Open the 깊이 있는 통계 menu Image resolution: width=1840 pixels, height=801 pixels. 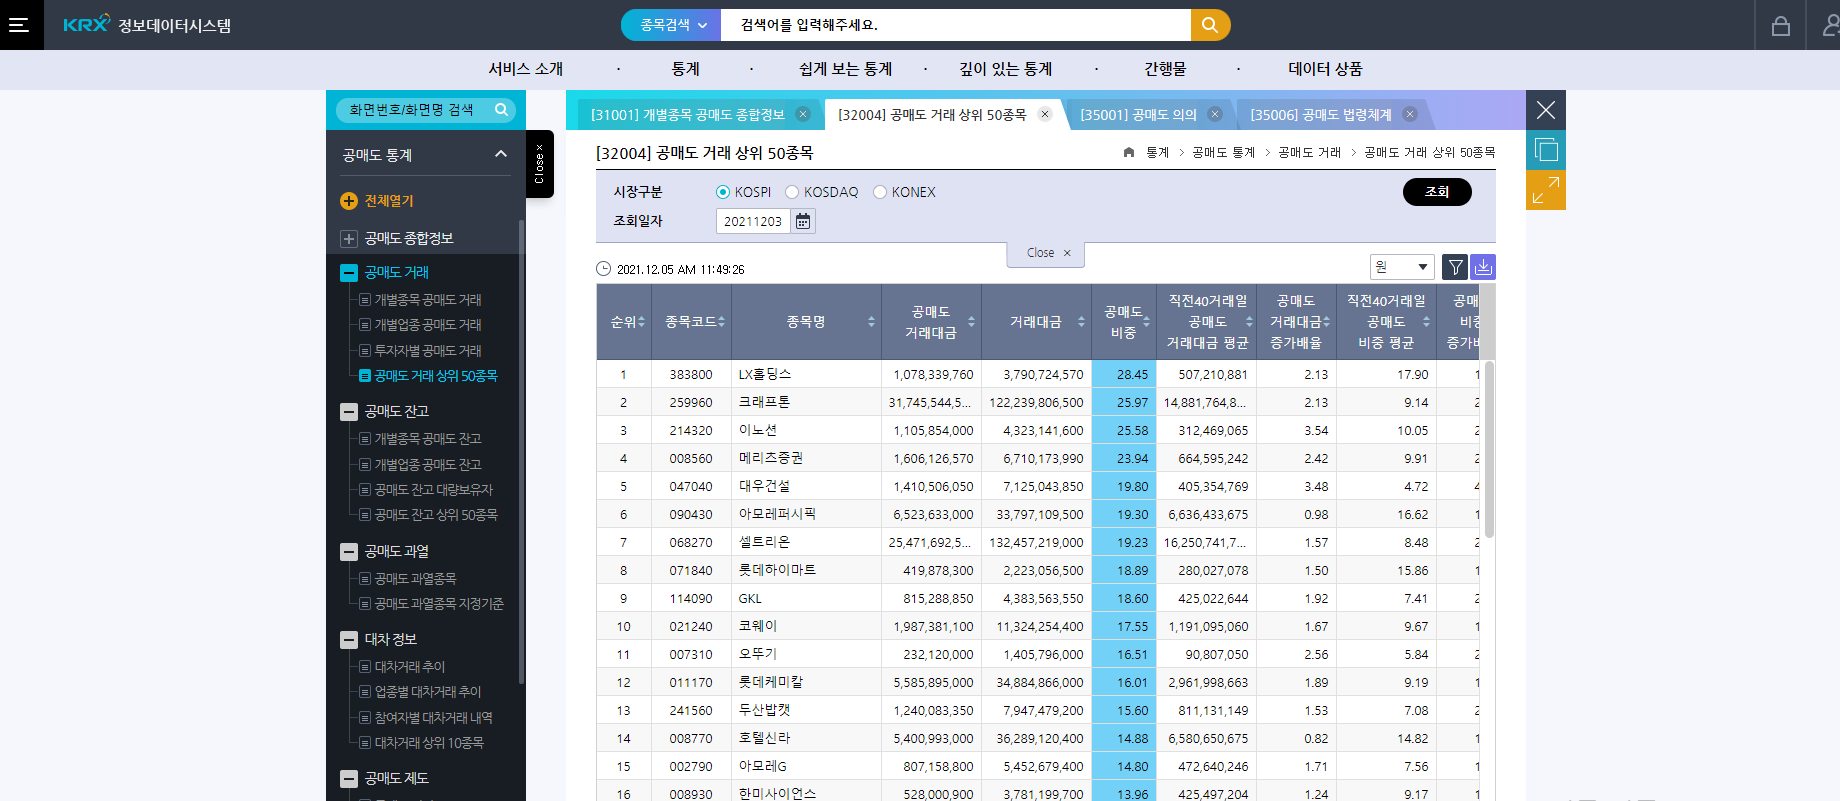point(1006,69)
